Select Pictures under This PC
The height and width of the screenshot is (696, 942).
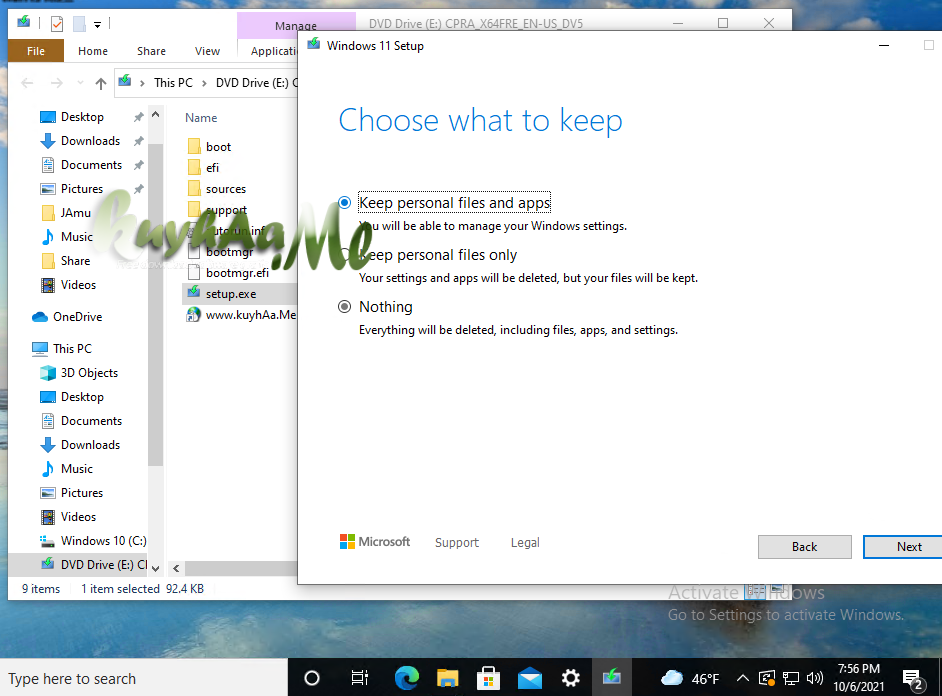[x=82, y=493]
